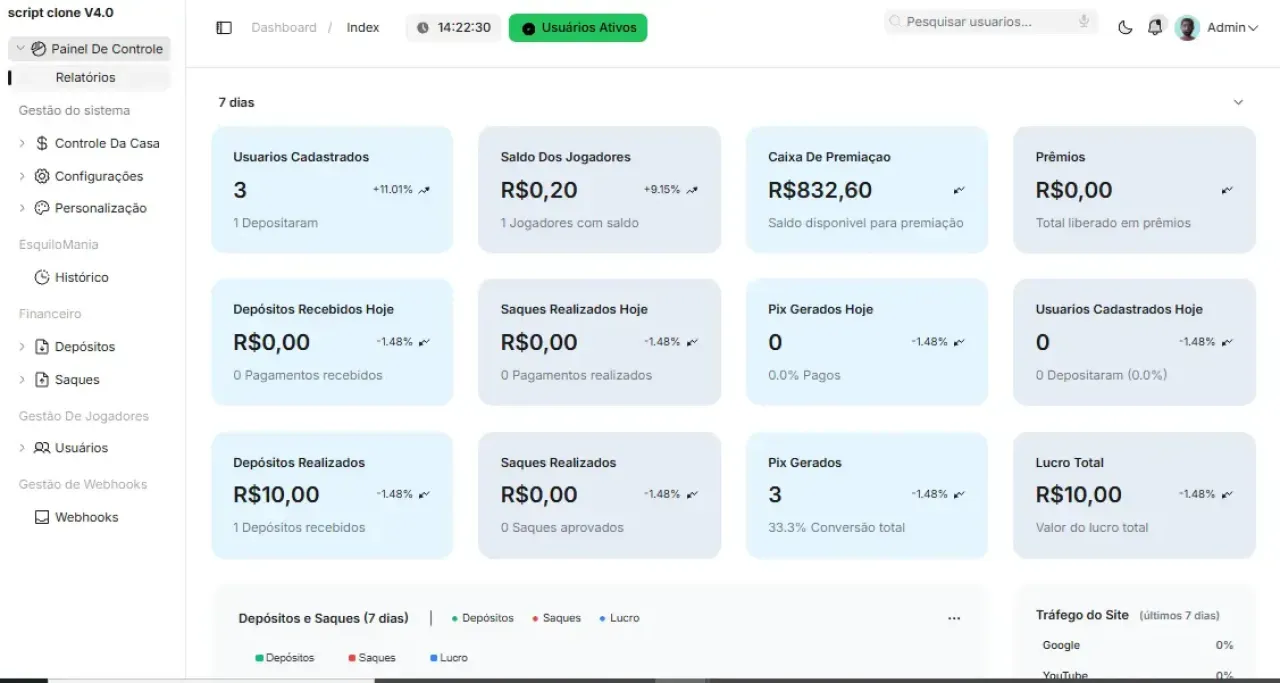This screenshot has height=683, width=1280.
Task: Click the Usuários Ativos status indicator
Action: coord(577,27)
